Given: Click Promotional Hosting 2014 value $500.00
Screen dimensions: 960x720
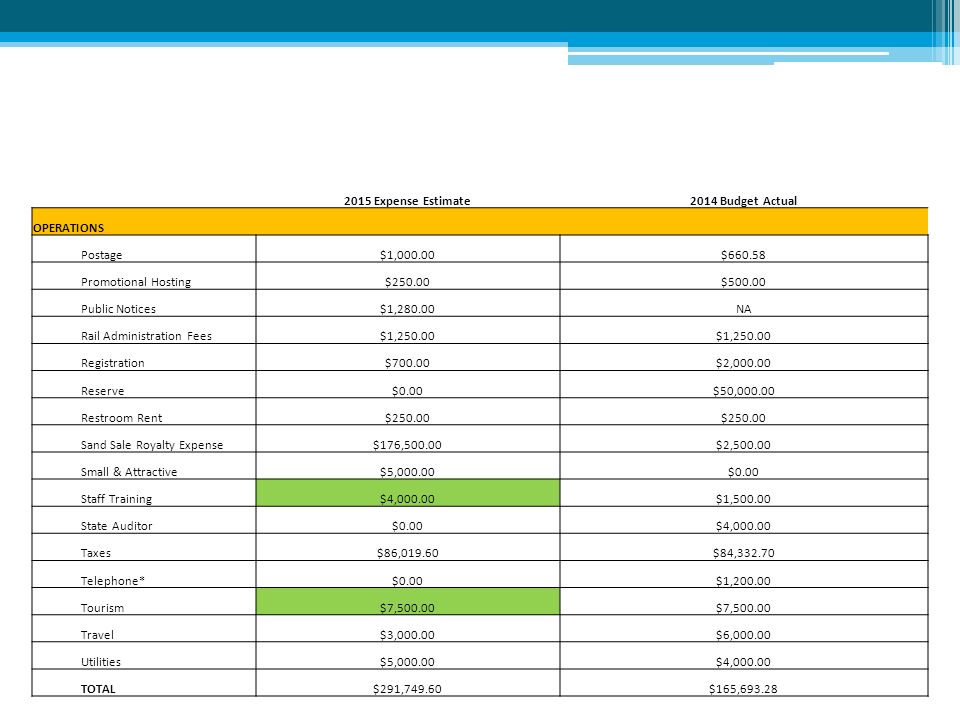Looking at the screenshot, I should pos(743,282).
